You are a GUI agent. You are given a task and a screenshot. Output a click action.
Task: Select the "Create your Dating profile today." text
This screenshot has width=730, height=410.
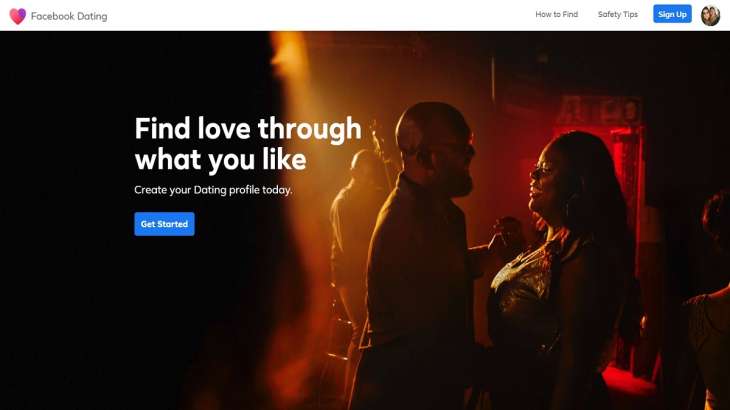click(x=213, y=190)
